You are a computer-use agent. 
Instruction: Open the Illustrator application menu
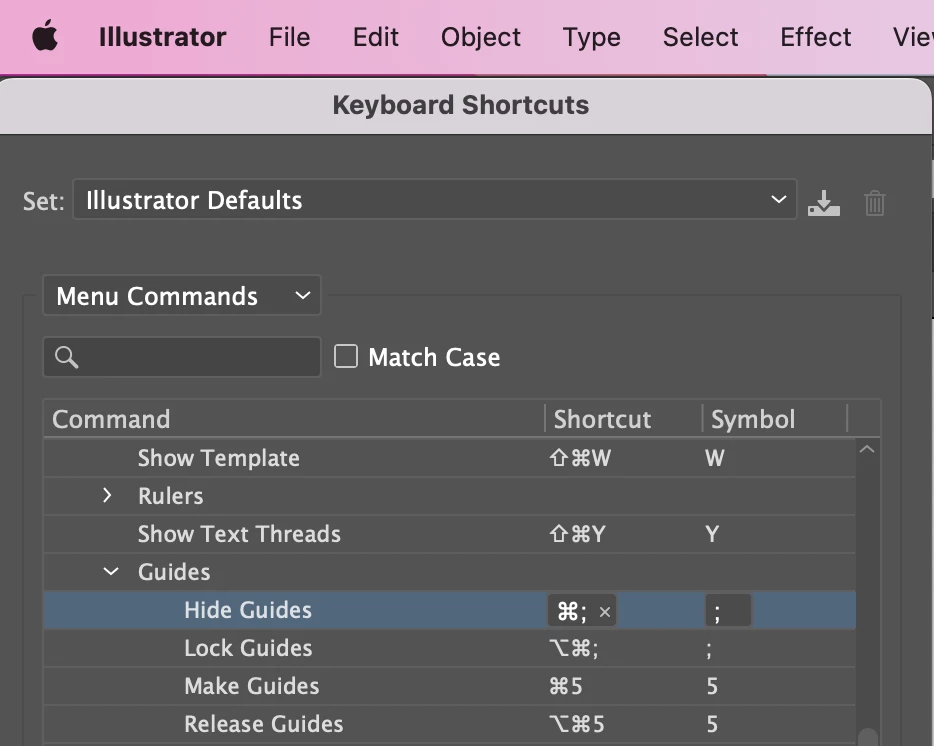point(162,37)
